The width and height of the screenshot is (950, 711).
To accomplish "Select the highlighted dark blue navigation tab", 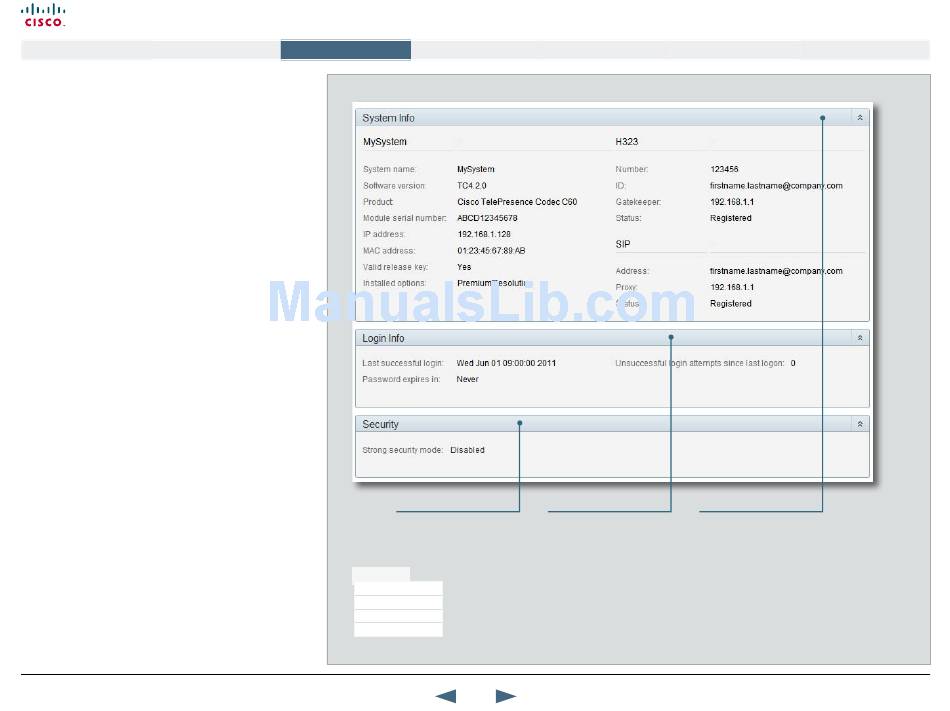I will click(345, 50).
